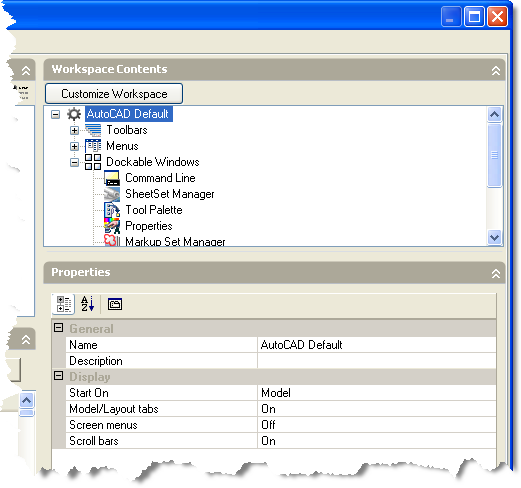The height and width of the screenshot is (488, 521).
Task: Click the Description property label
Action: pos(96,361)
